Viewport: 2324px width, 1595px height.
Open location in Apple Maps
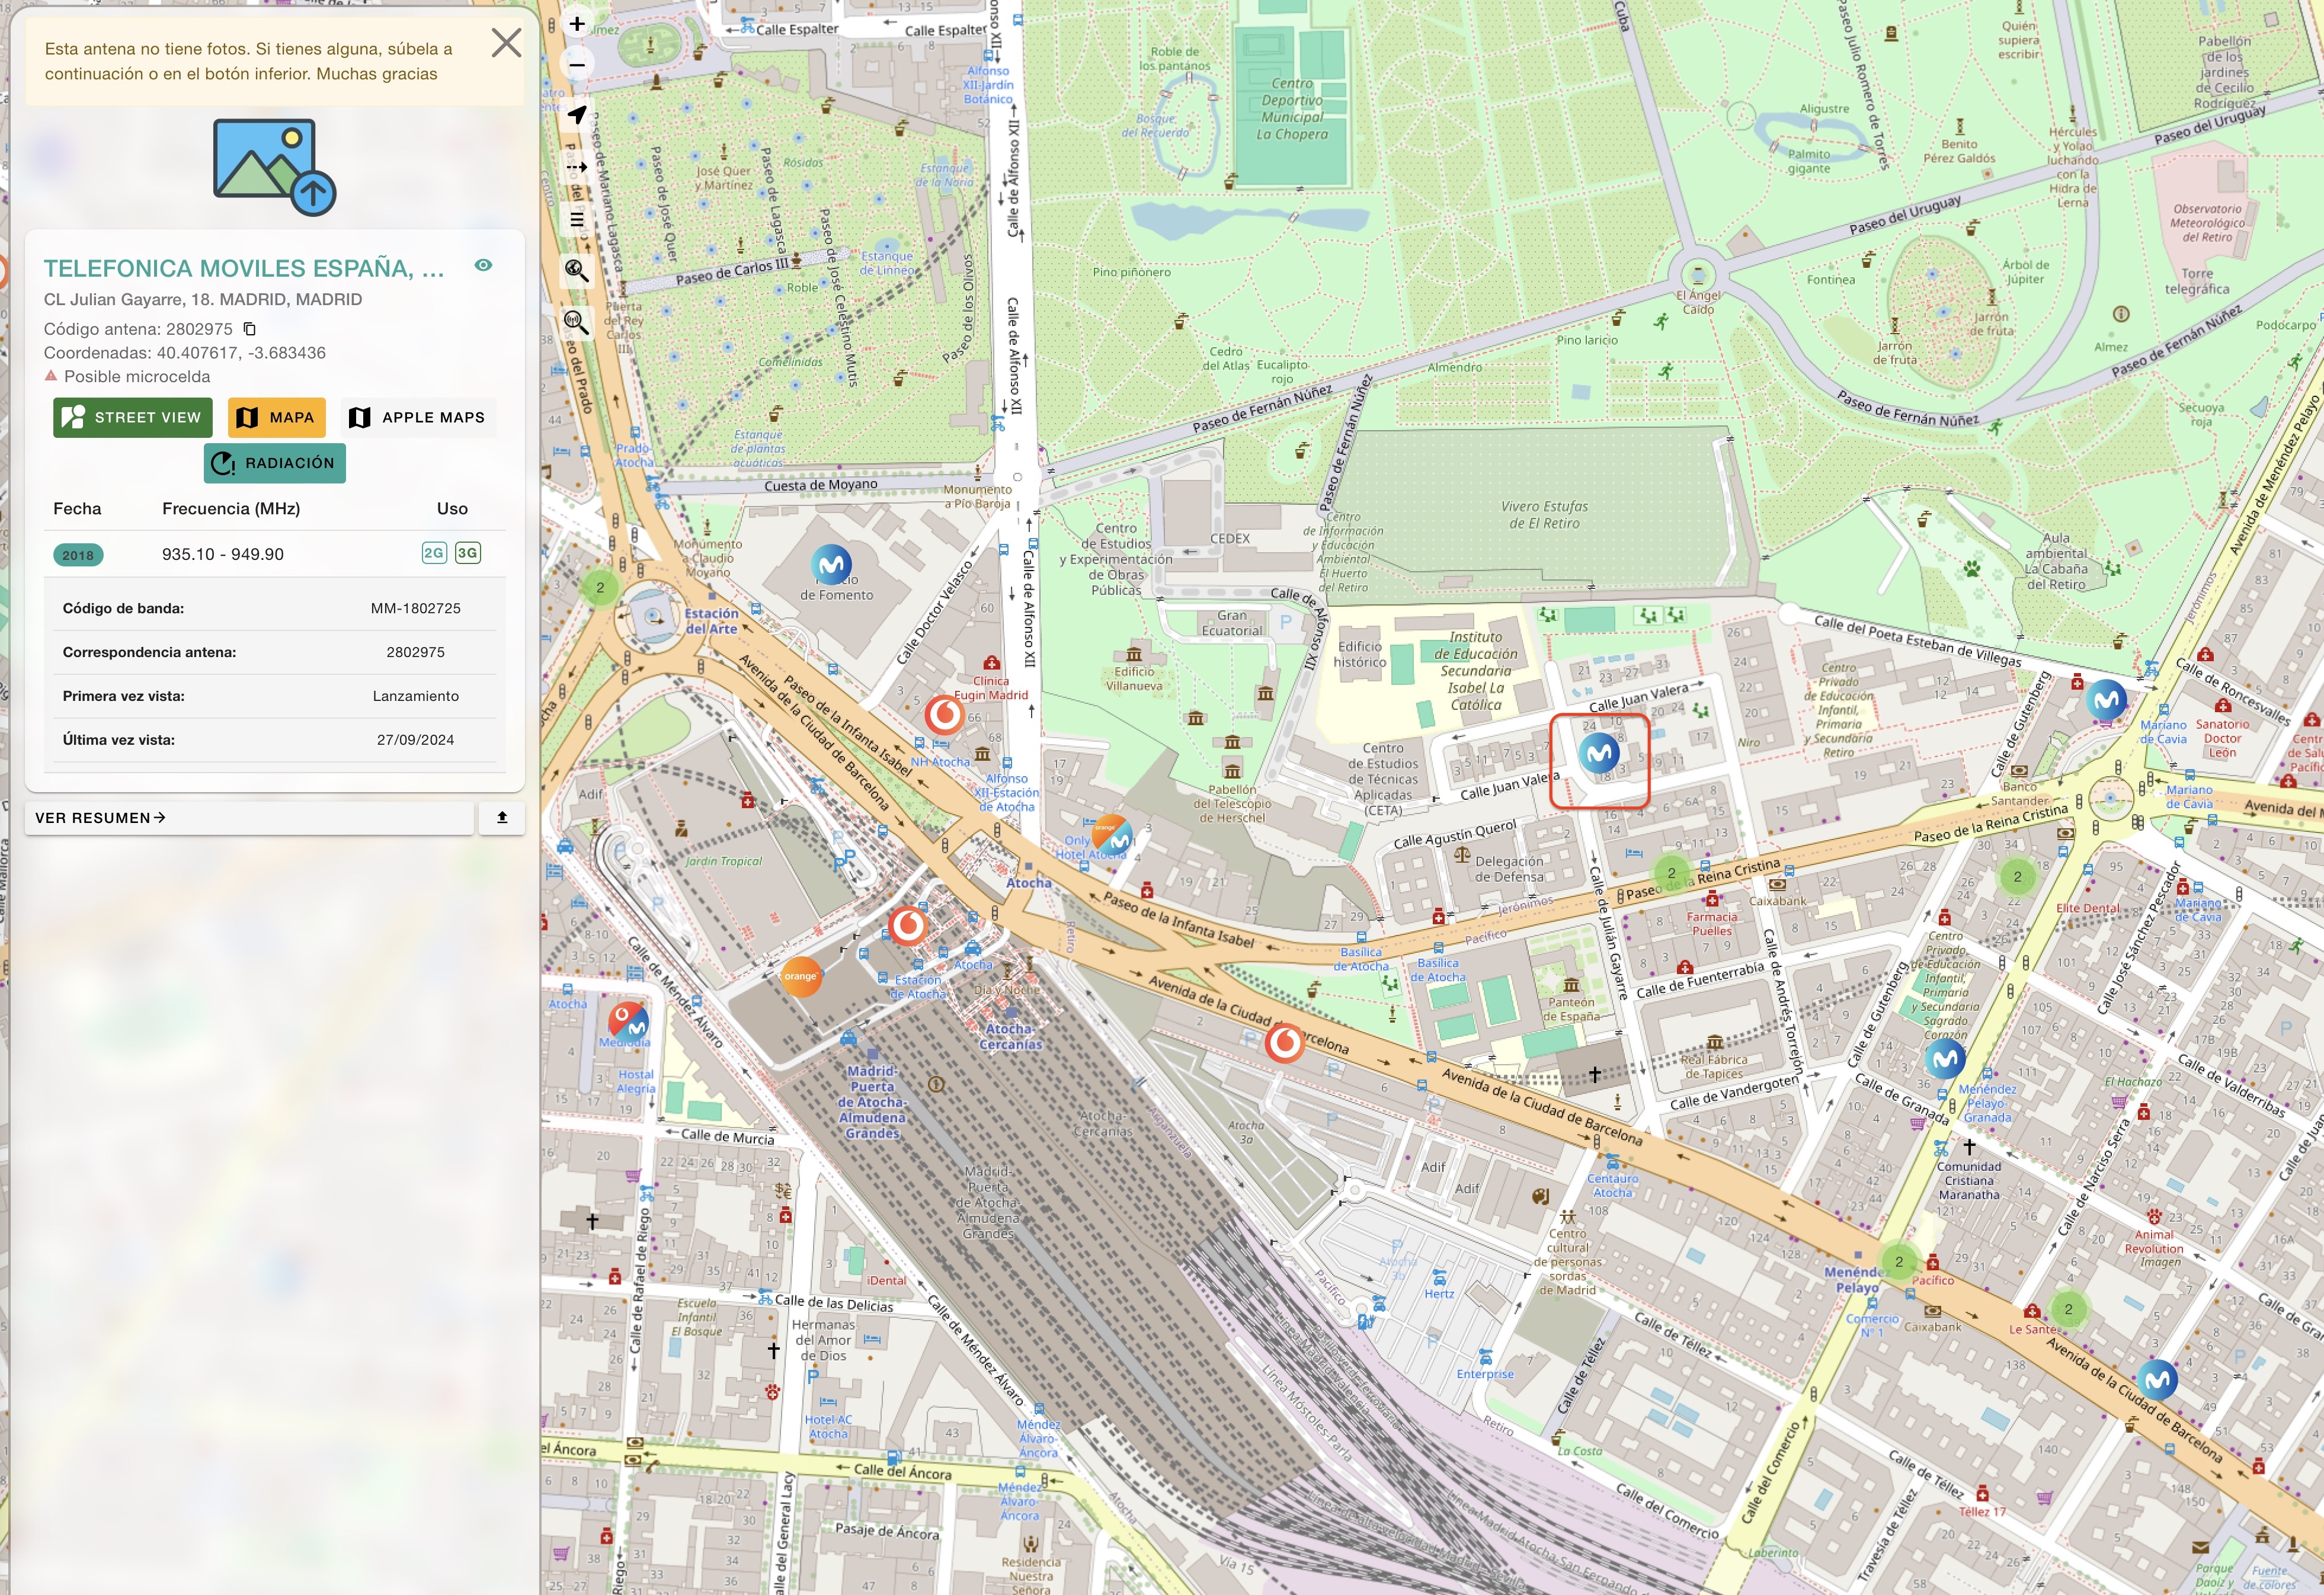[x=418, y=417]
